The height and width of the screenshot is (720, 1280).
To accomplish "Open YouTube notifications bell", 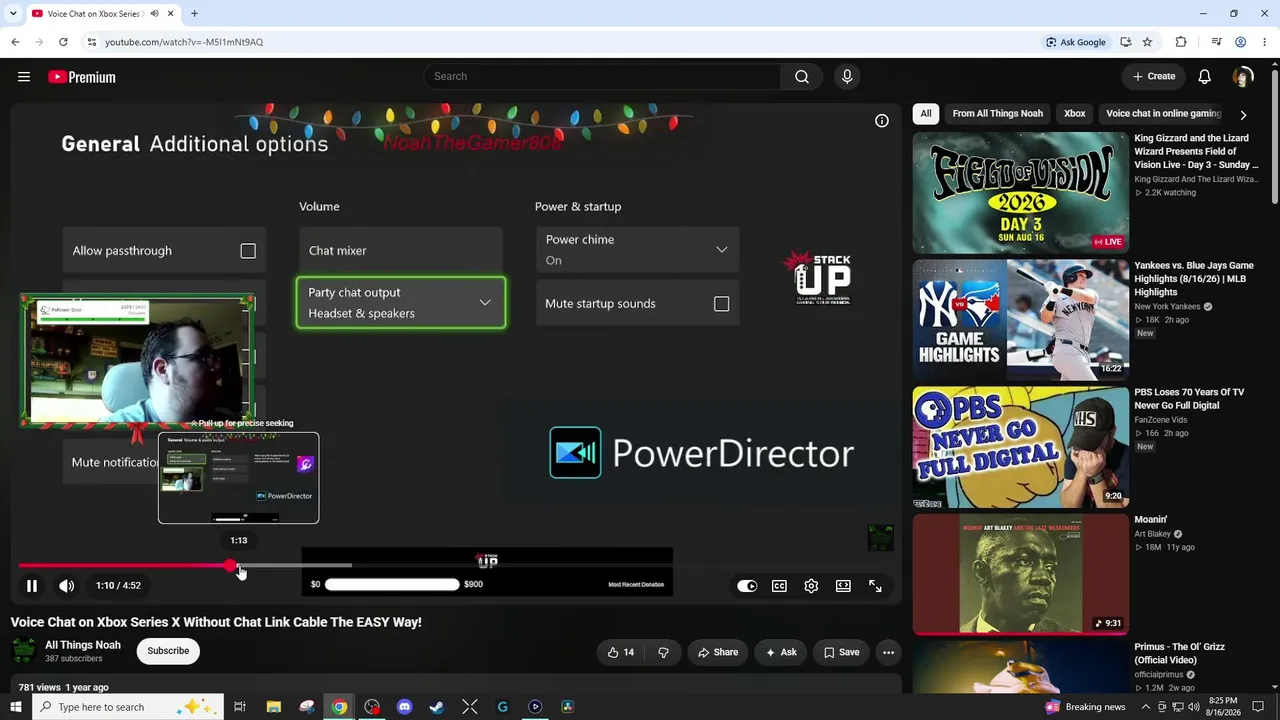I will click(1205, 77).
